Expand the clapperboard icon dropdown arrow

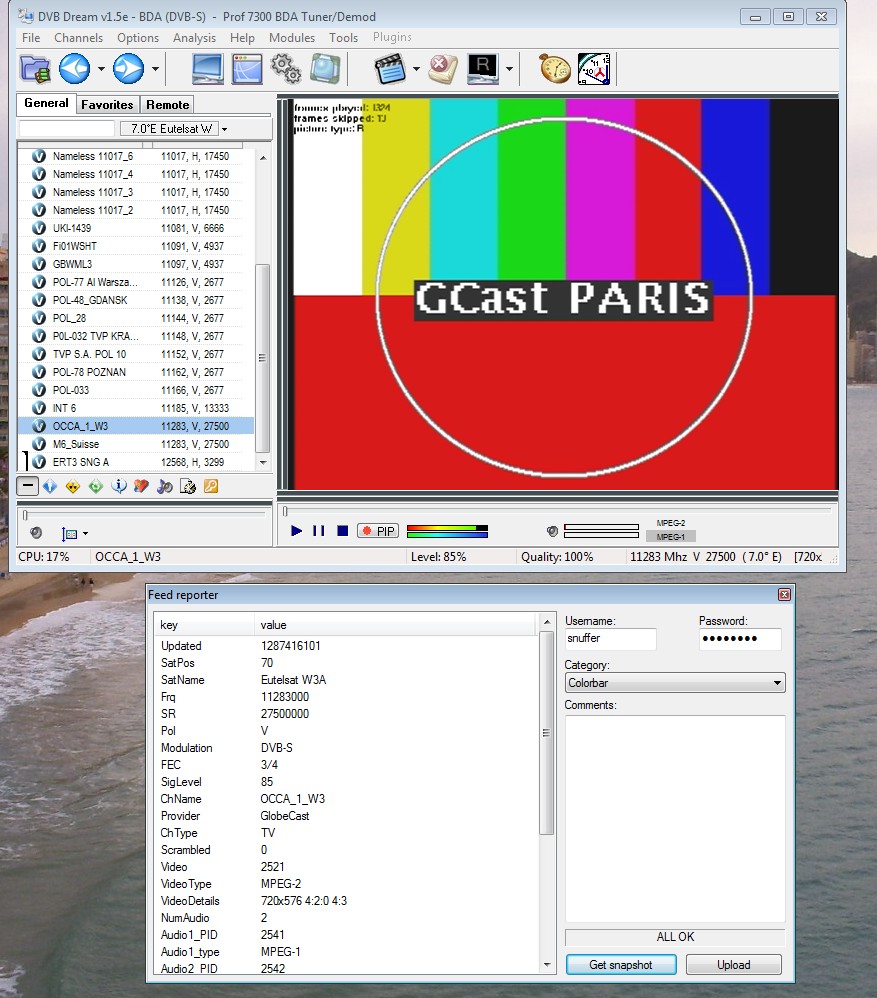point(416,69)
